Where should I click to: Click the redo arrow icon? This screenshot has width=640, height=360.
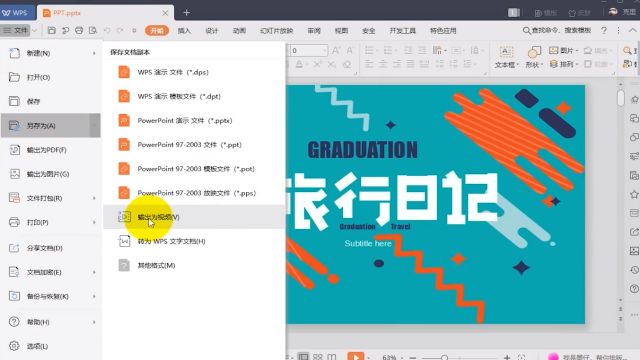click(x=120, y=30)
